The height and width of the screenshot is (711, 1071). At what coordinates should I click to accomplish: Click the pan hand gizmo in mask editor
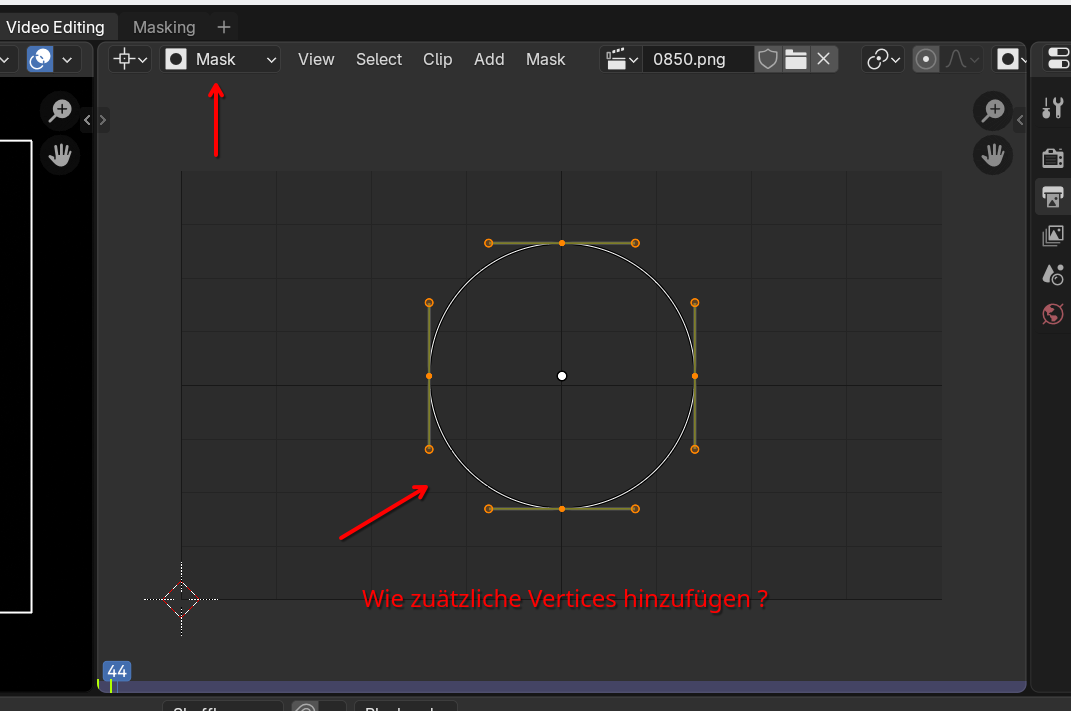pos(992,155)
